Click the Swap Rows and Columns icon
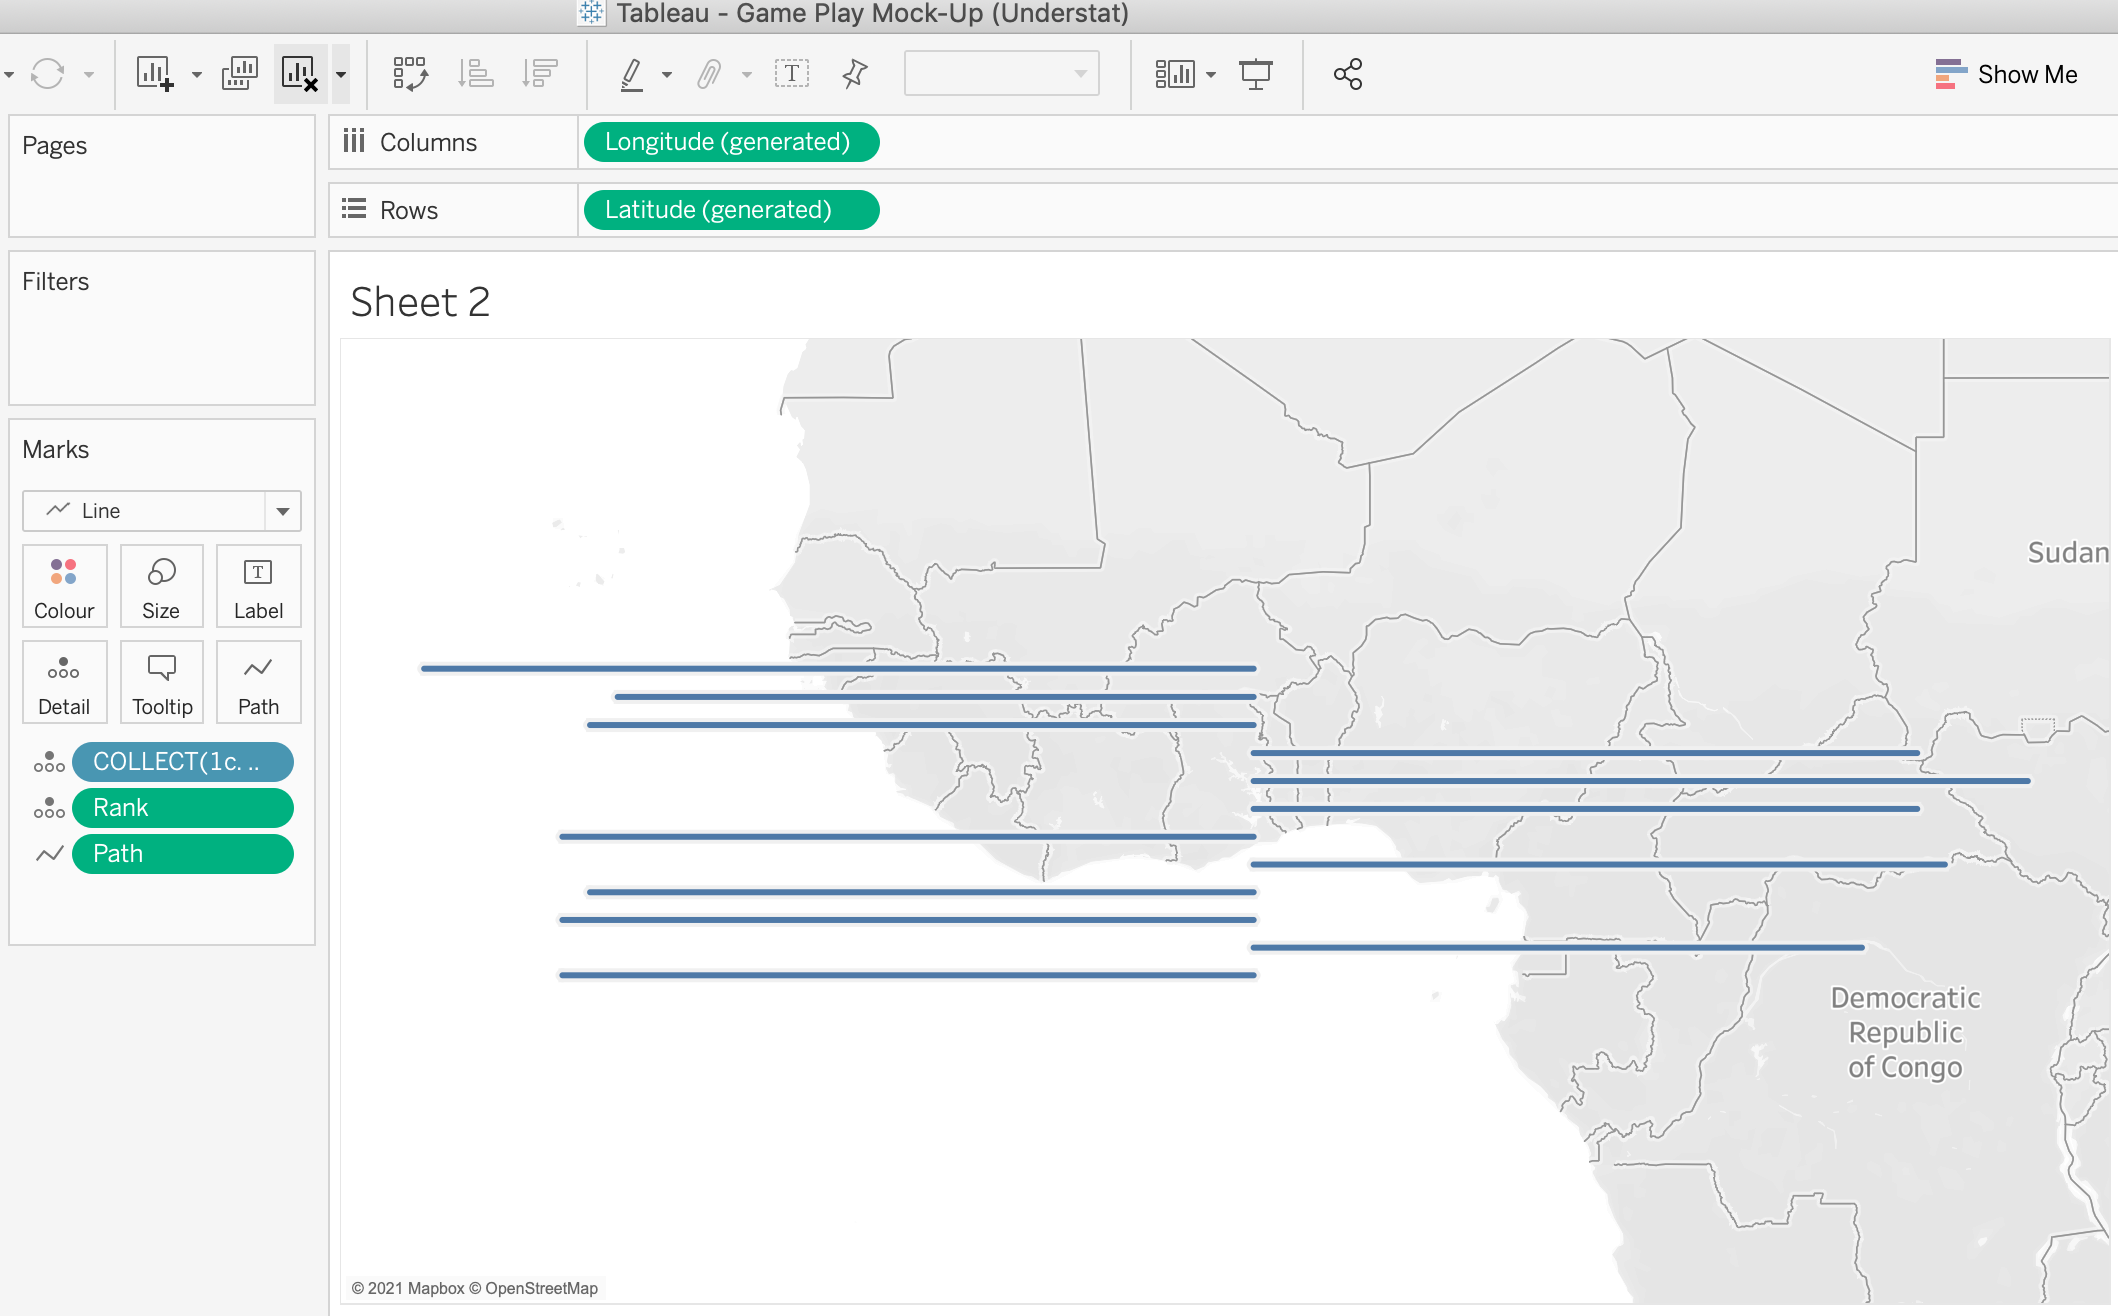Screen dimensions: 2118x1316 (410, 74)
